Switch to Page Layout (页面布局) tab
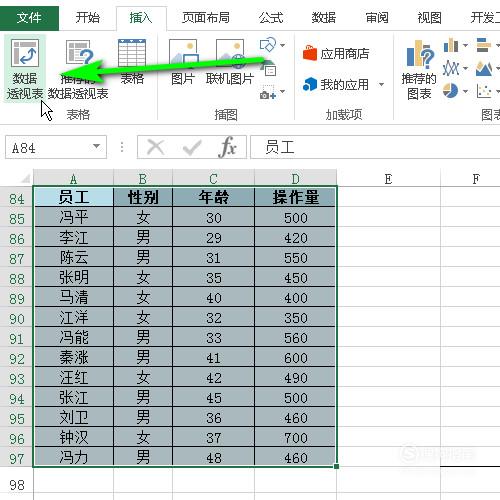Image resolution: width=500 pixels, height=500 pixels. click(206, 18)
